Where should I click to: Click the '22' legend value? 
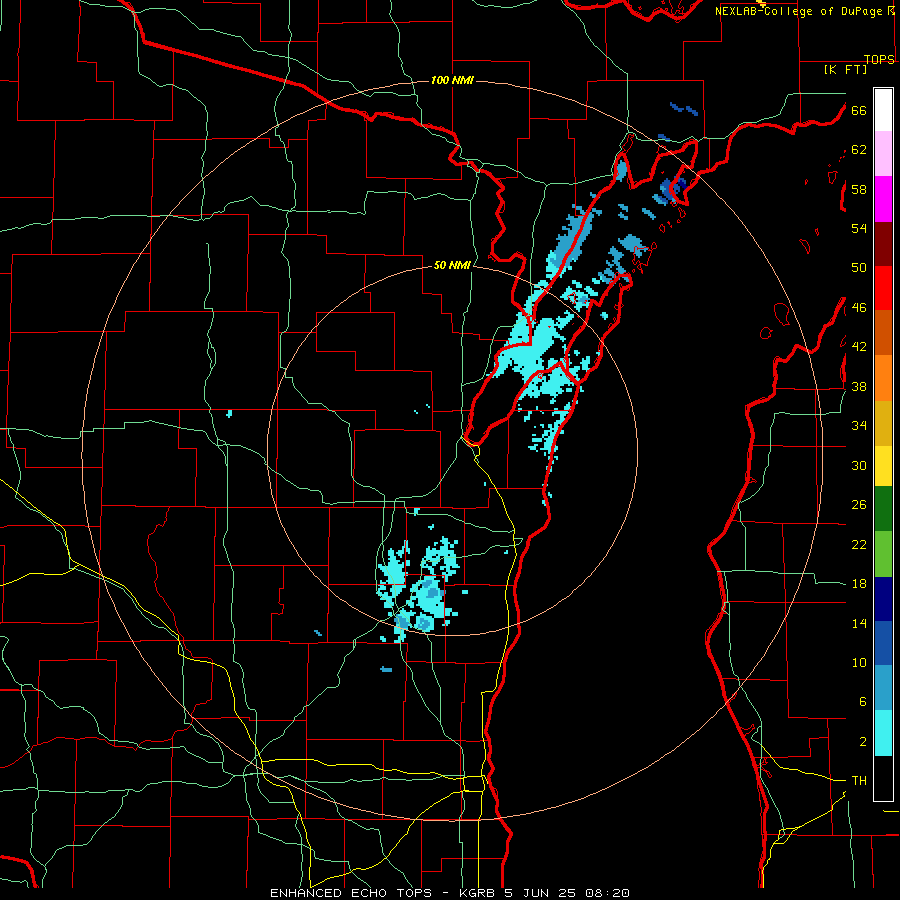[859, 544]
